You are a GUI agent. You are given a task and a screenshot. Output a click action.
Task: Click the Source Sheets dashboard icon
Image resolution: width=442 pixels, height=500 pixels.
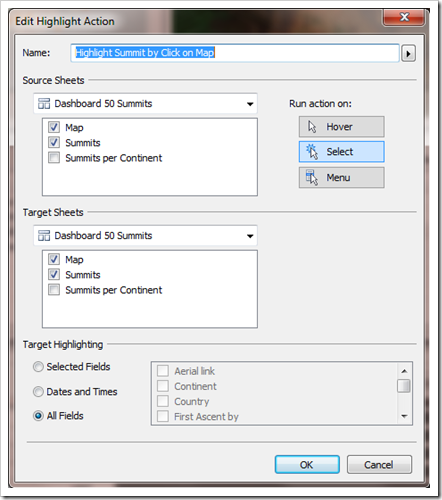click(44, 104)
